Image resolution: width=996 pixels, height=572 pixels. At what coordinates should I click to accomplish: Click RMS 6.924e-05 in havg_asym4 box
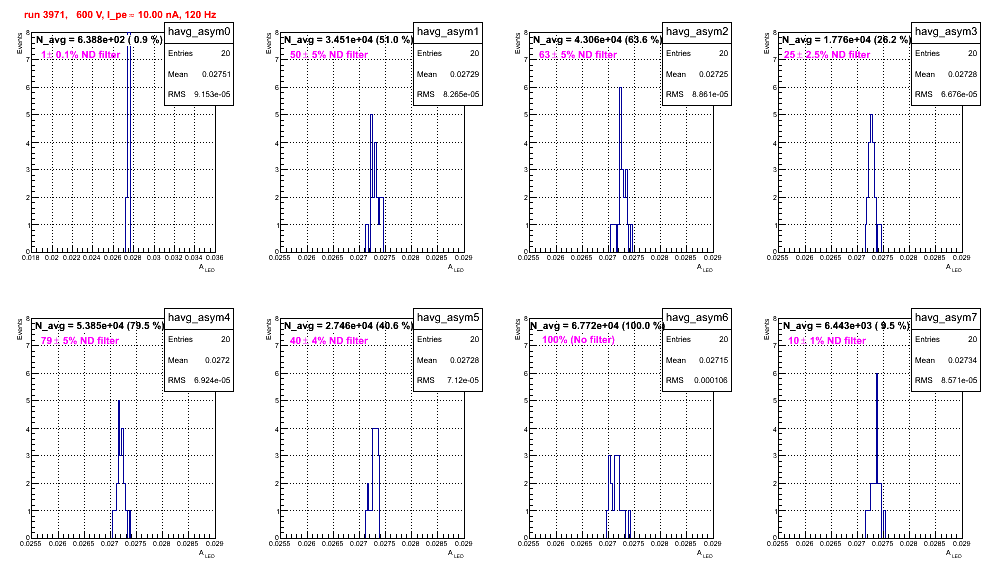(199, 381)
